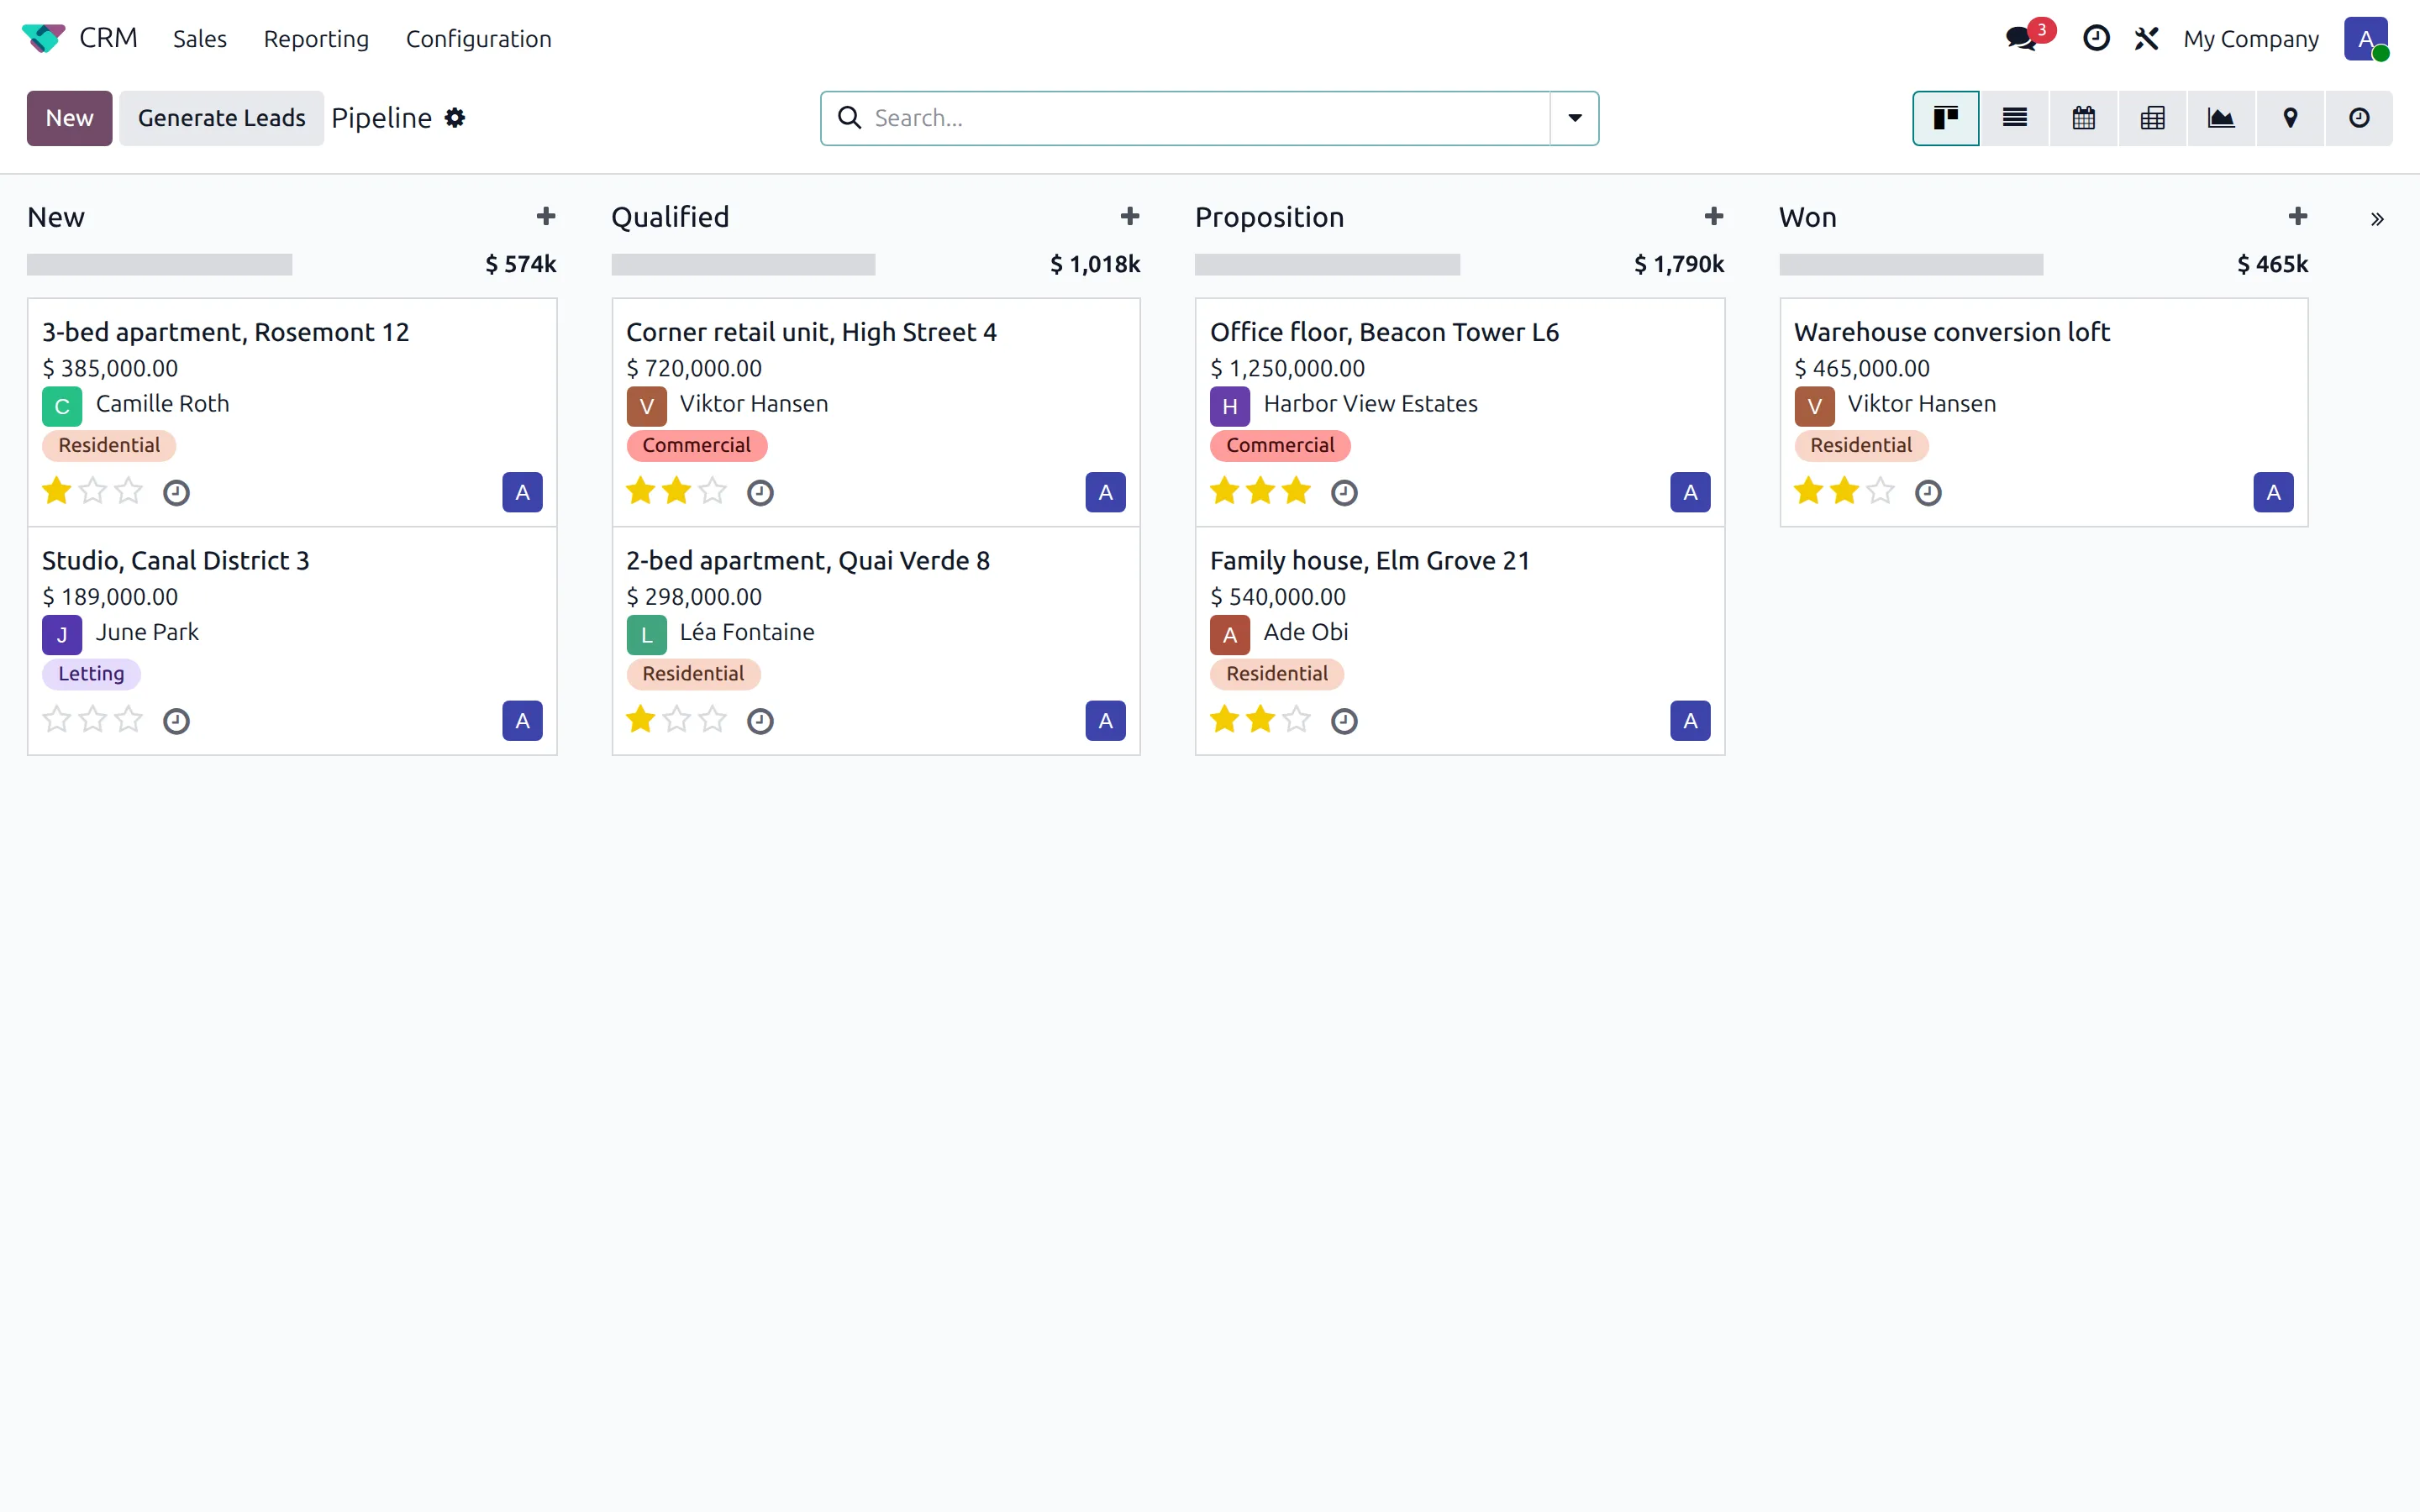Switch to Kanban view
The image size is (2420, 1512).
1945,118
